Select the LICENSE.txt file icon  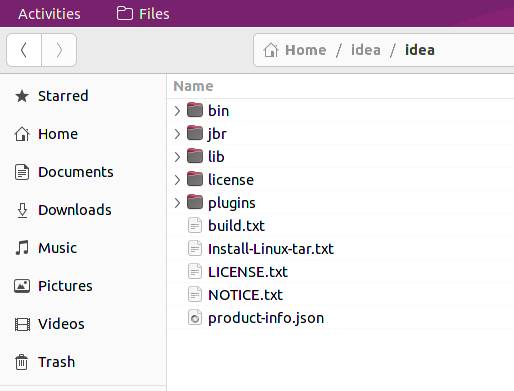[195, 271]
